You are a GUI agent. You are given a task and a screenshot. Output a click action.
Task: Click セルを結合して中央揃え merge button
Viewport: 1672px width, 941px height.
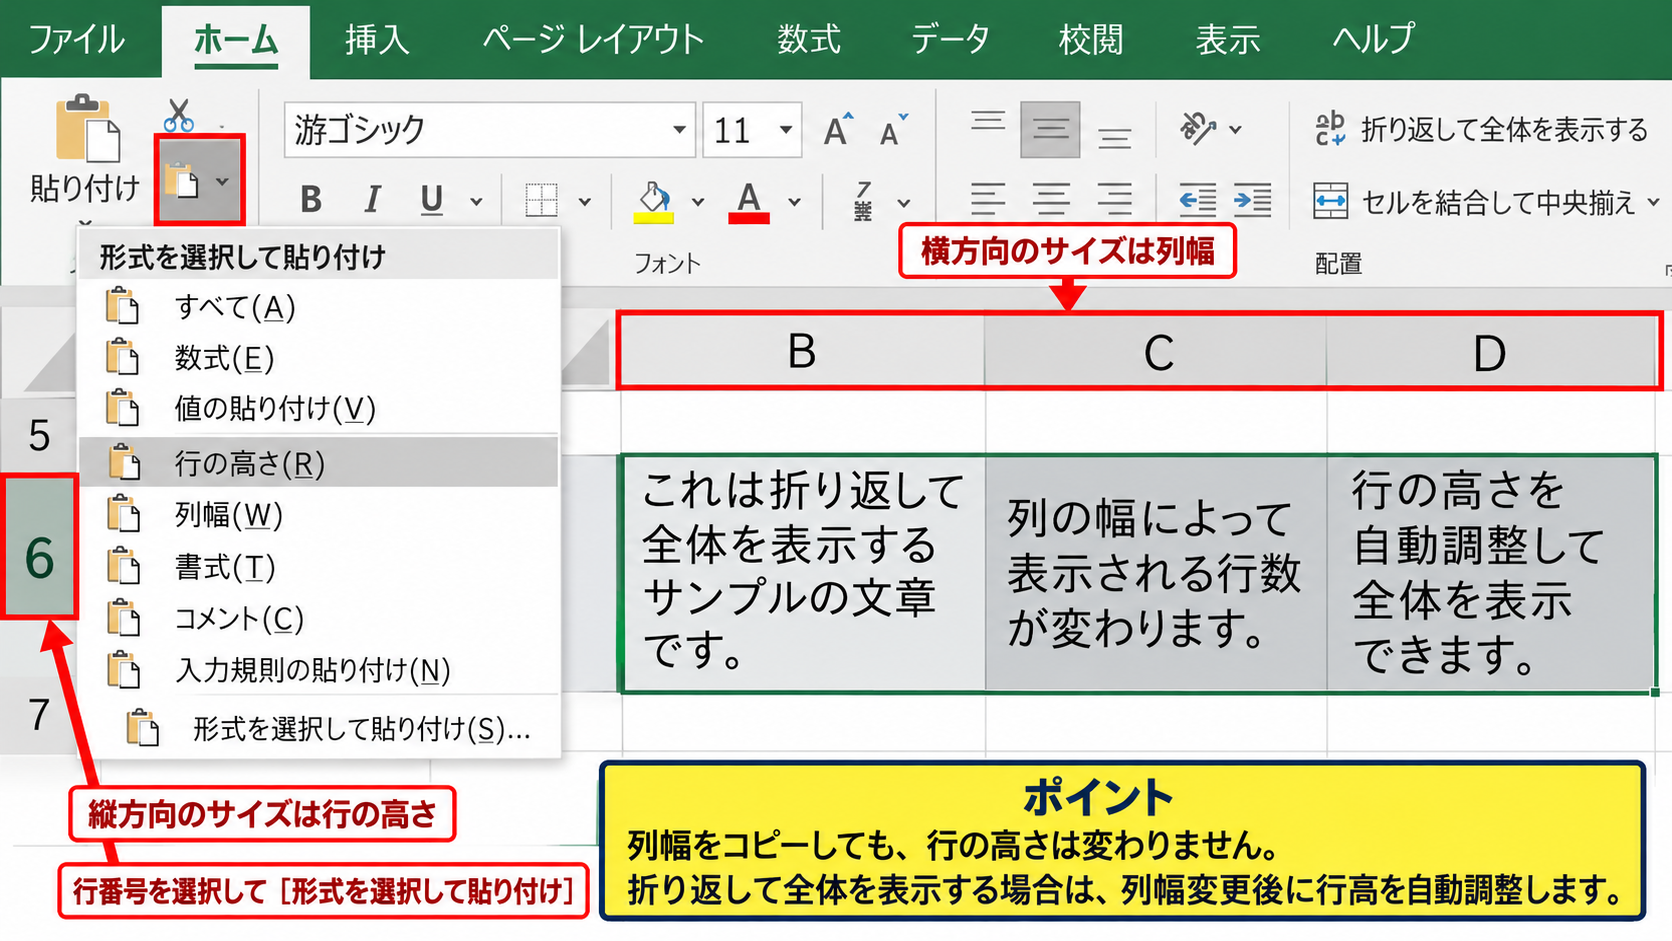1474,202
